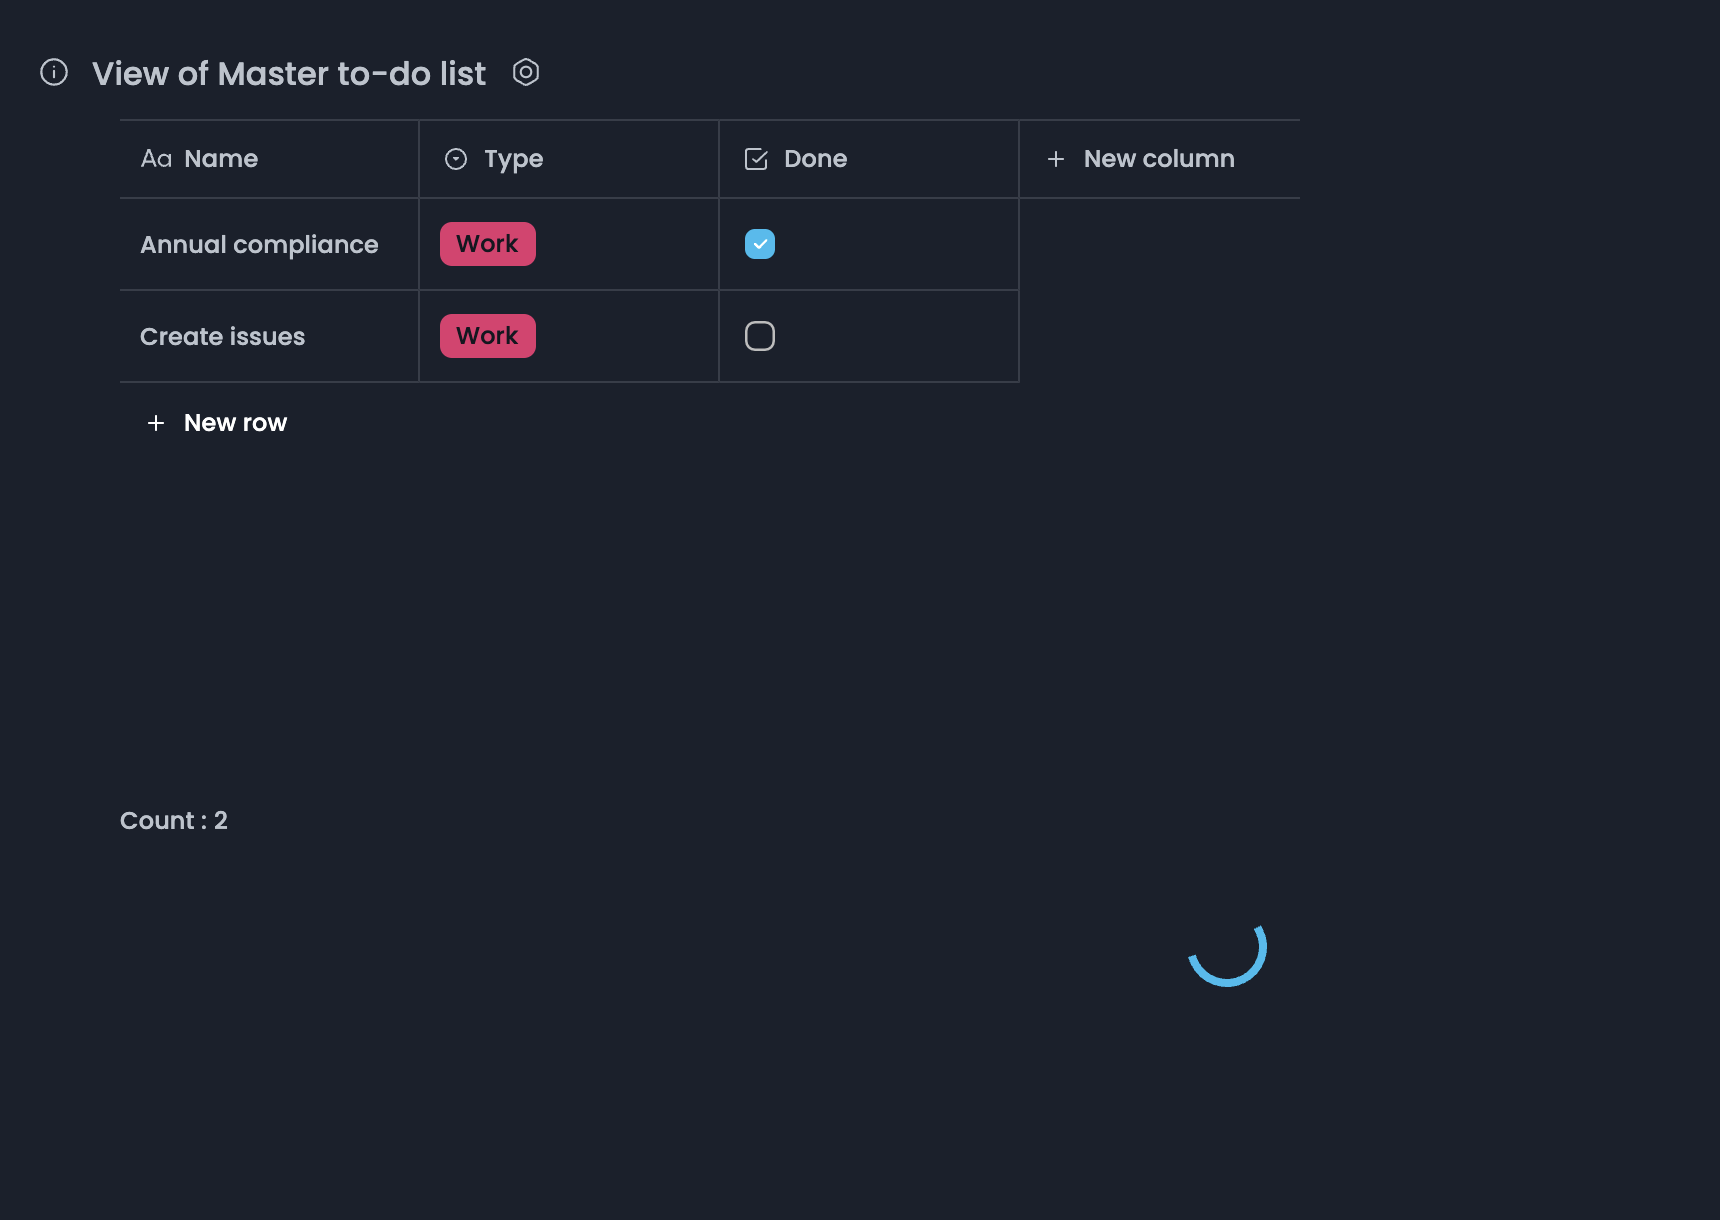Viewport: 1720px width, 1220px height.
Task: Click the plus icon for New column
Action: 1056,159
